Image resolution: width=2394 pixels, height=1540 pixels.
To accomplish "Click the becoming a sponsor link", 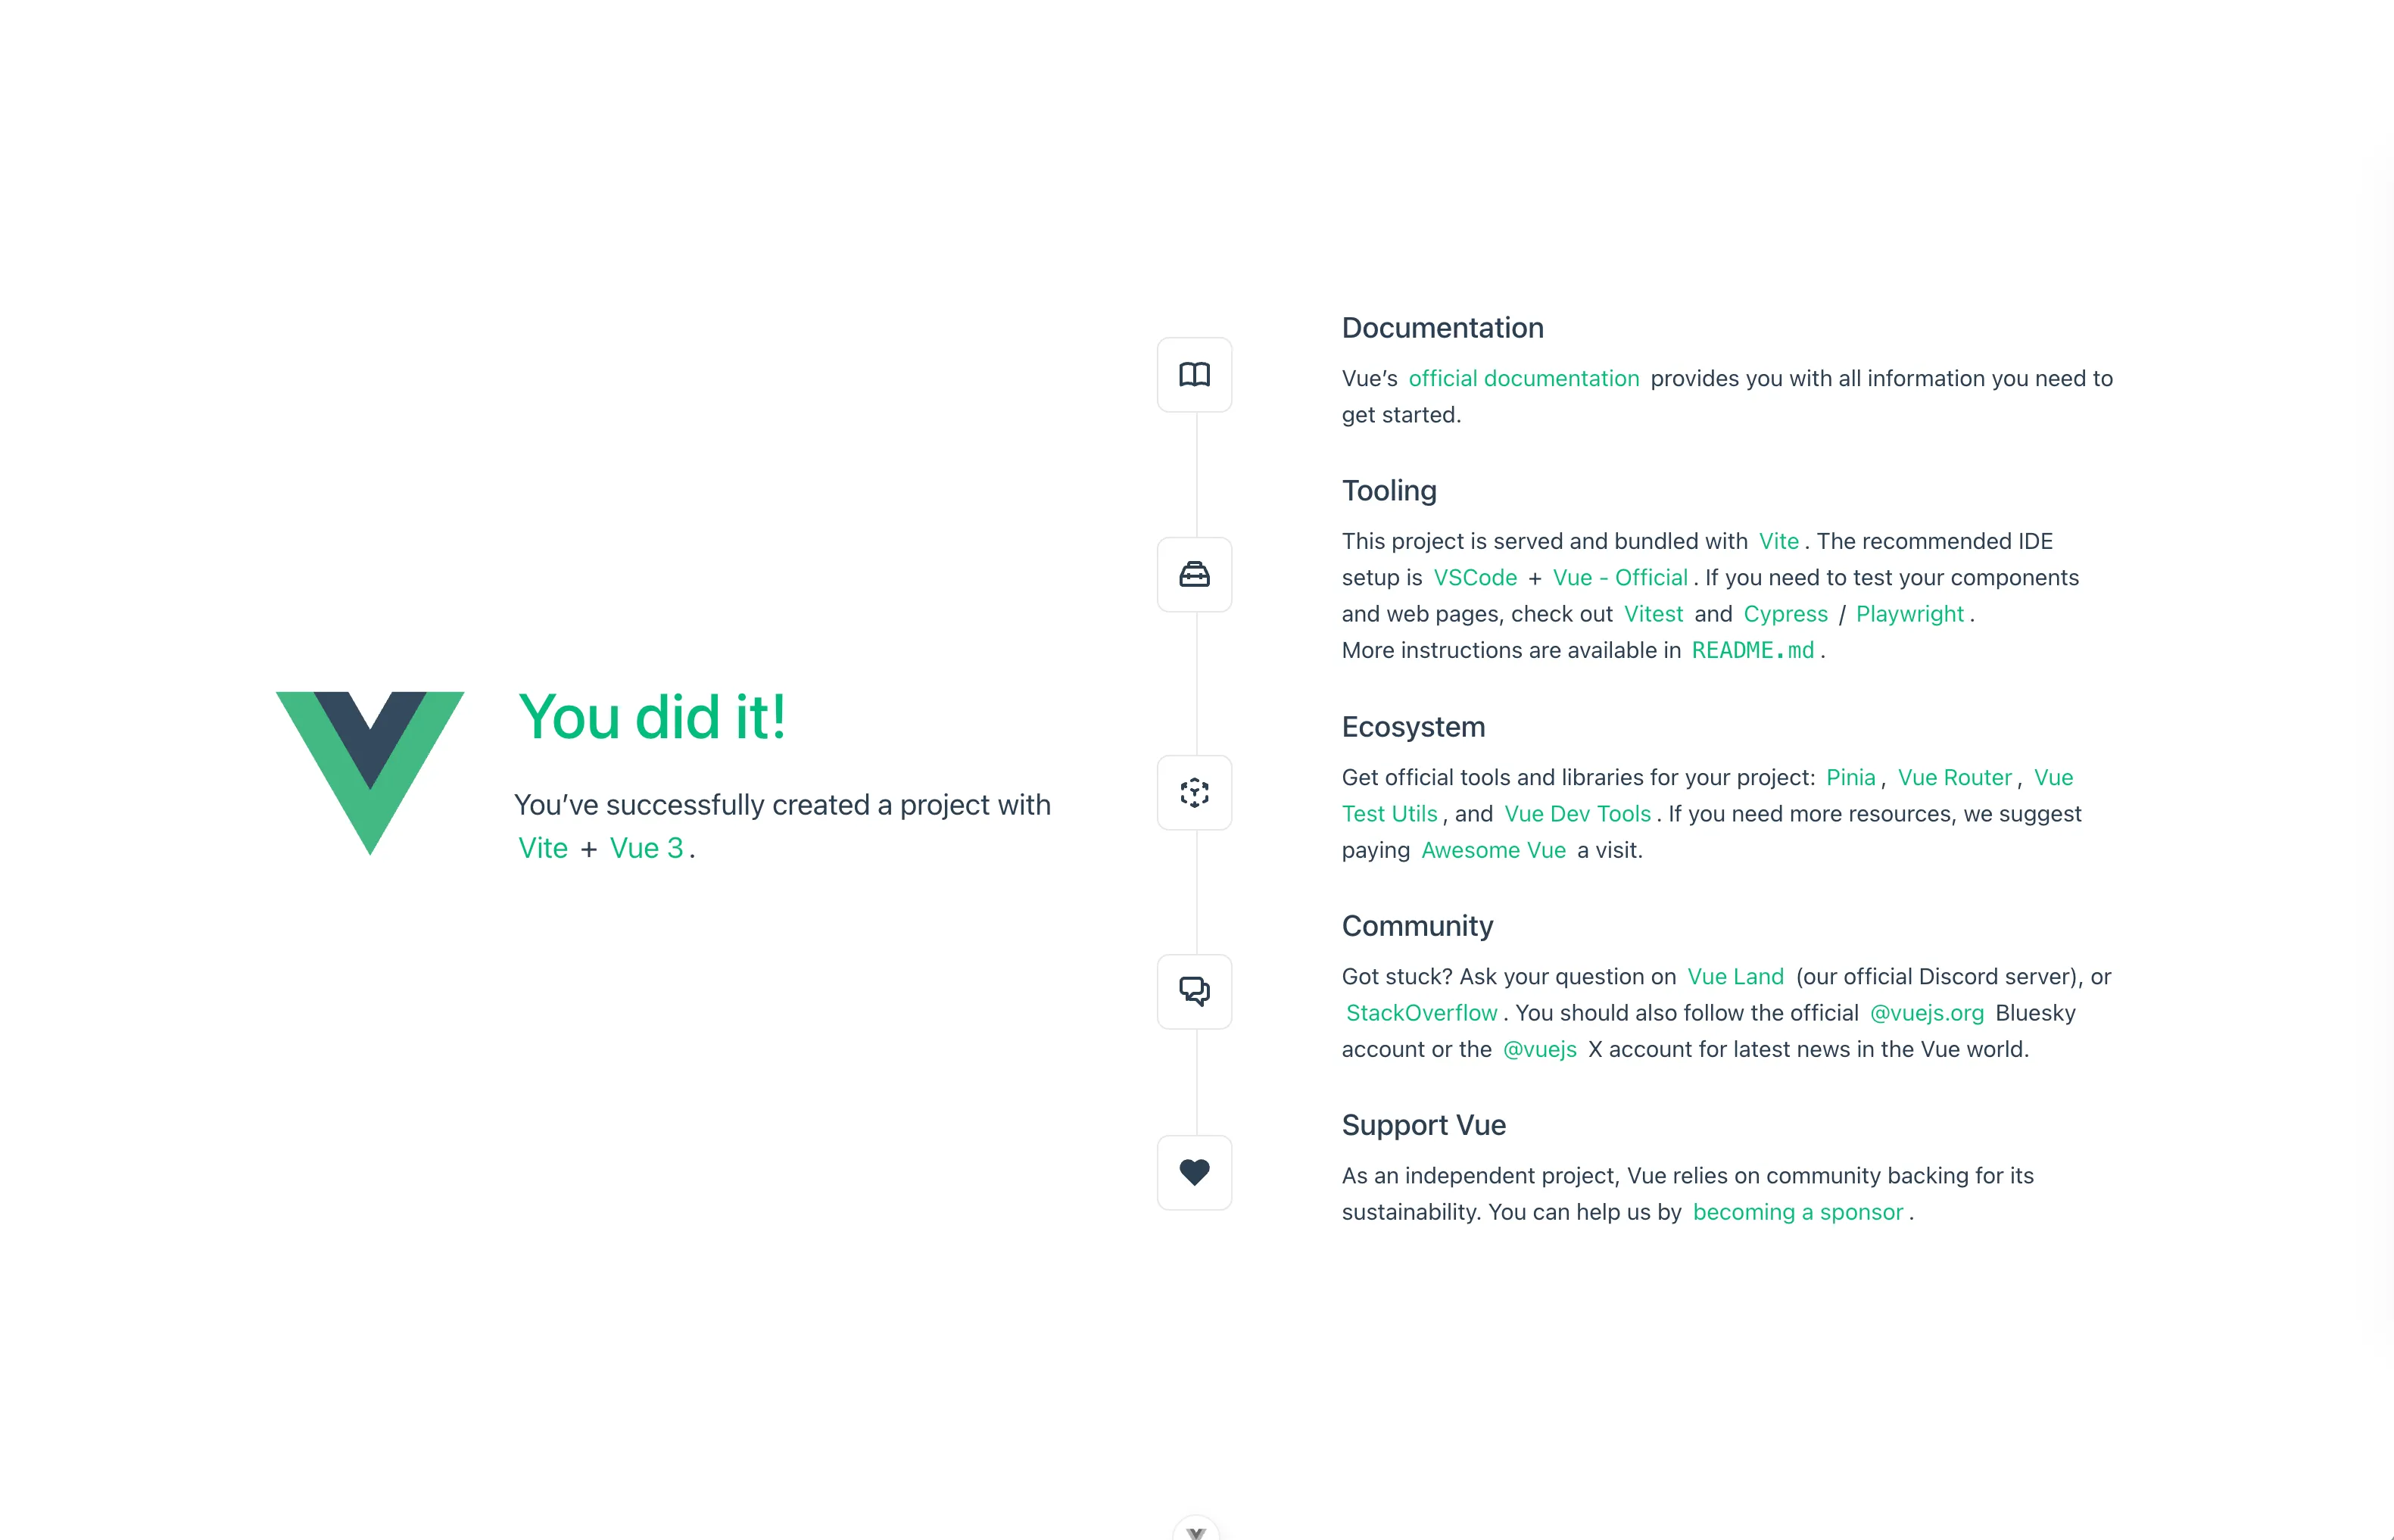I will click(x=1797, y=1212).
